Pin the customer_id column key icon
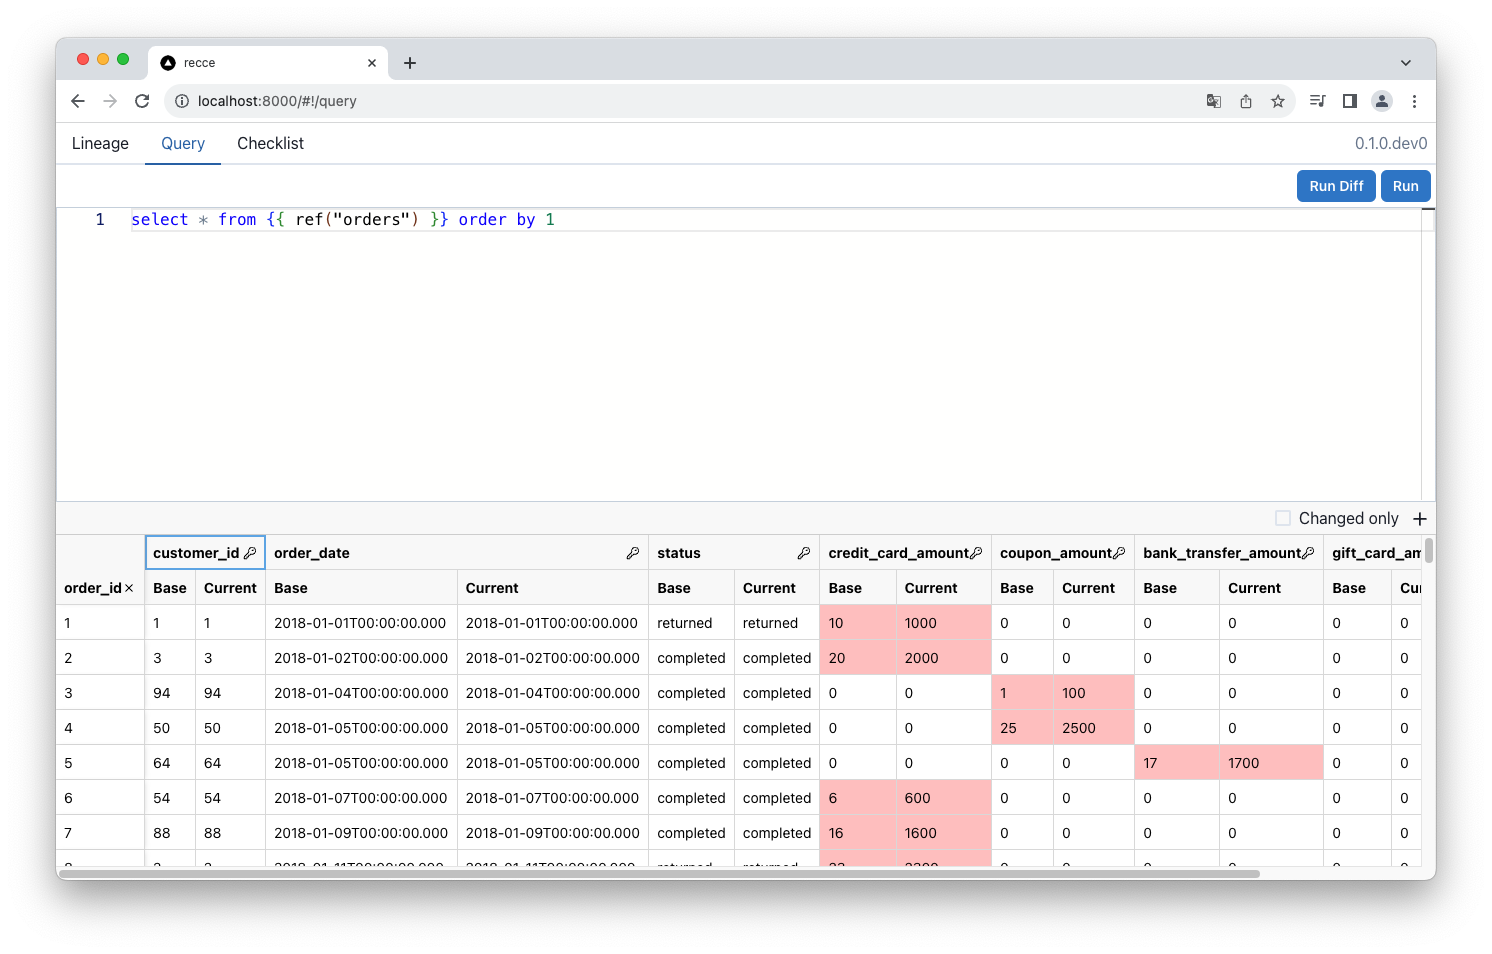1492x954 pixels. 250,553
